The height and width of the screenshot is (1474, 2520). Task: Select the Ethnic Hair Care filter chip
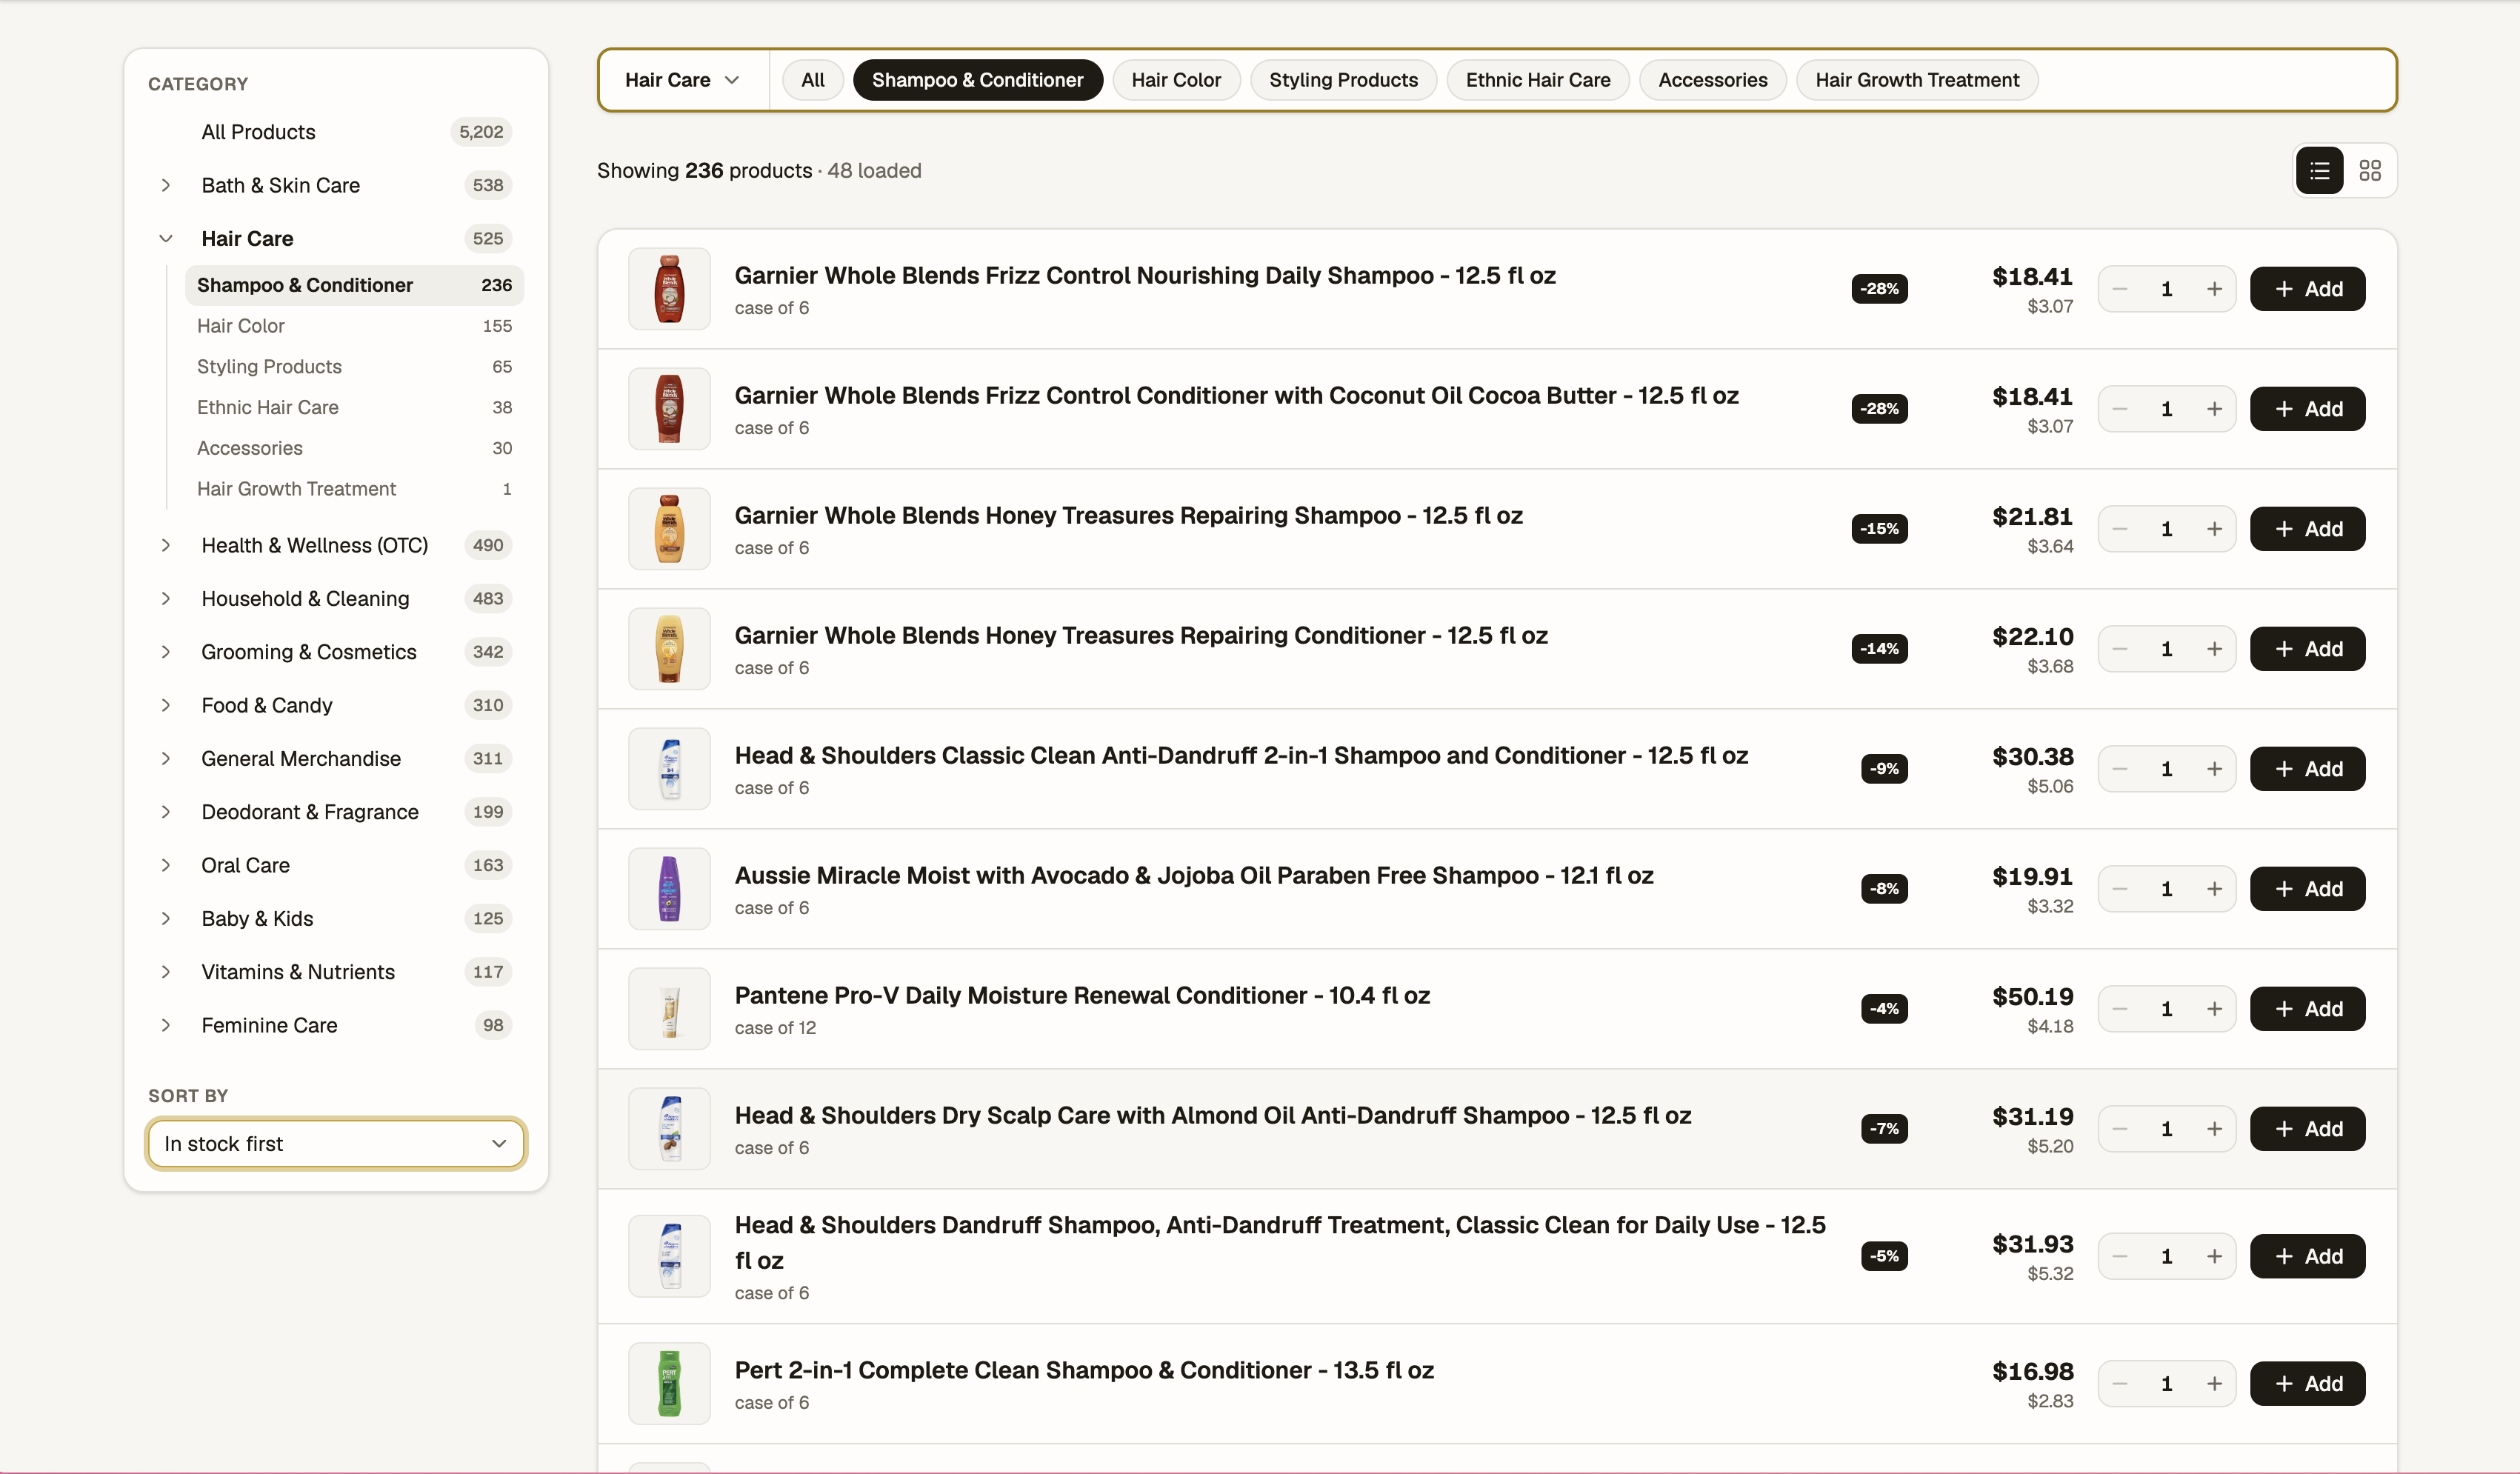[x=1538, y=80]
